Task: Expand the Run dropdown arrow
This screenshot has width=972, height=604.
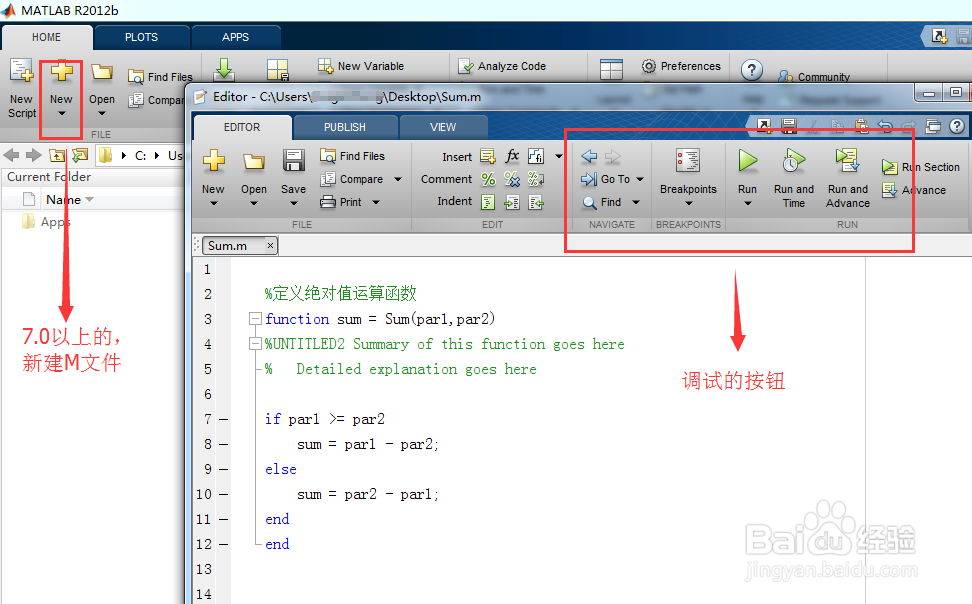Action: pos(748,203)
